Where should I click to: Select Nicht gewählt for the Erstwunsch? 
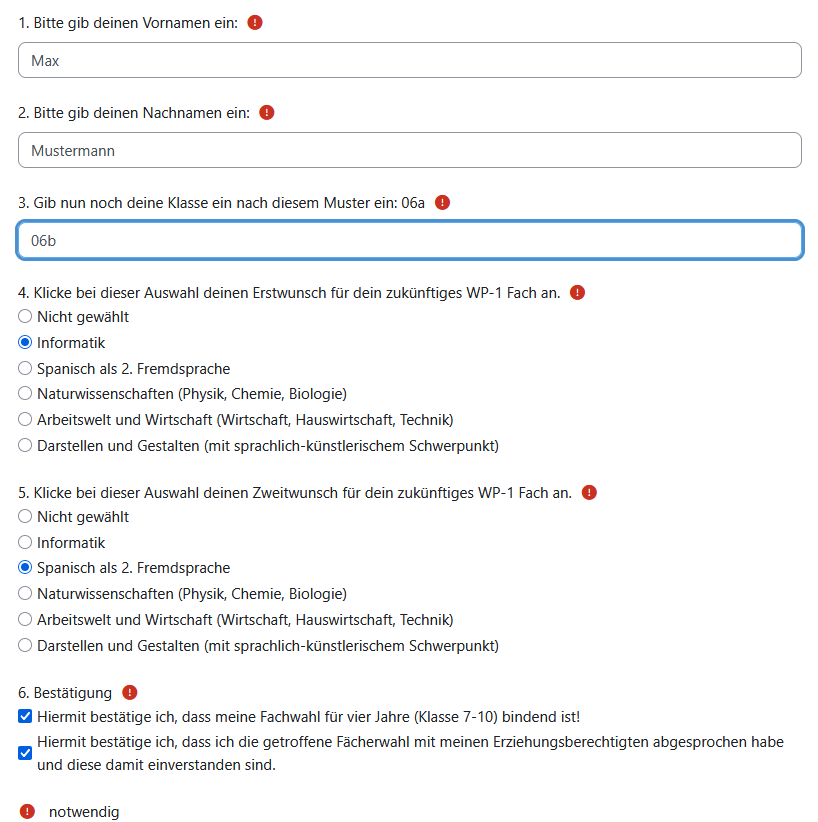(24, 316)
